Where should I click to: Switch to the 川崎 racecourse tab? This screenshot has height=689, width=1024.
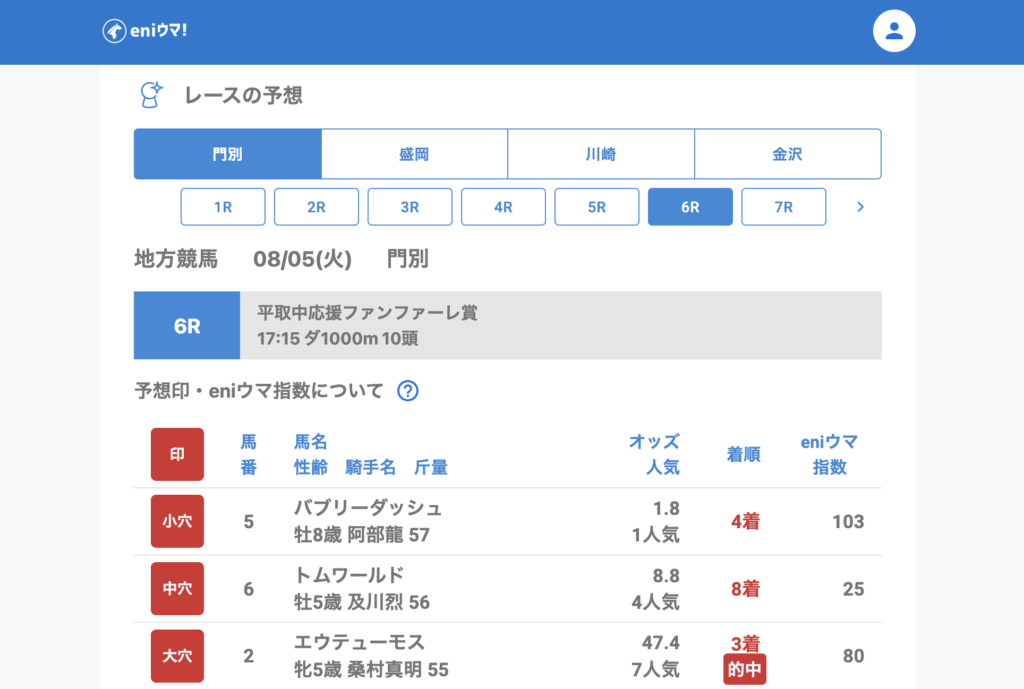(x=601, y=154)
